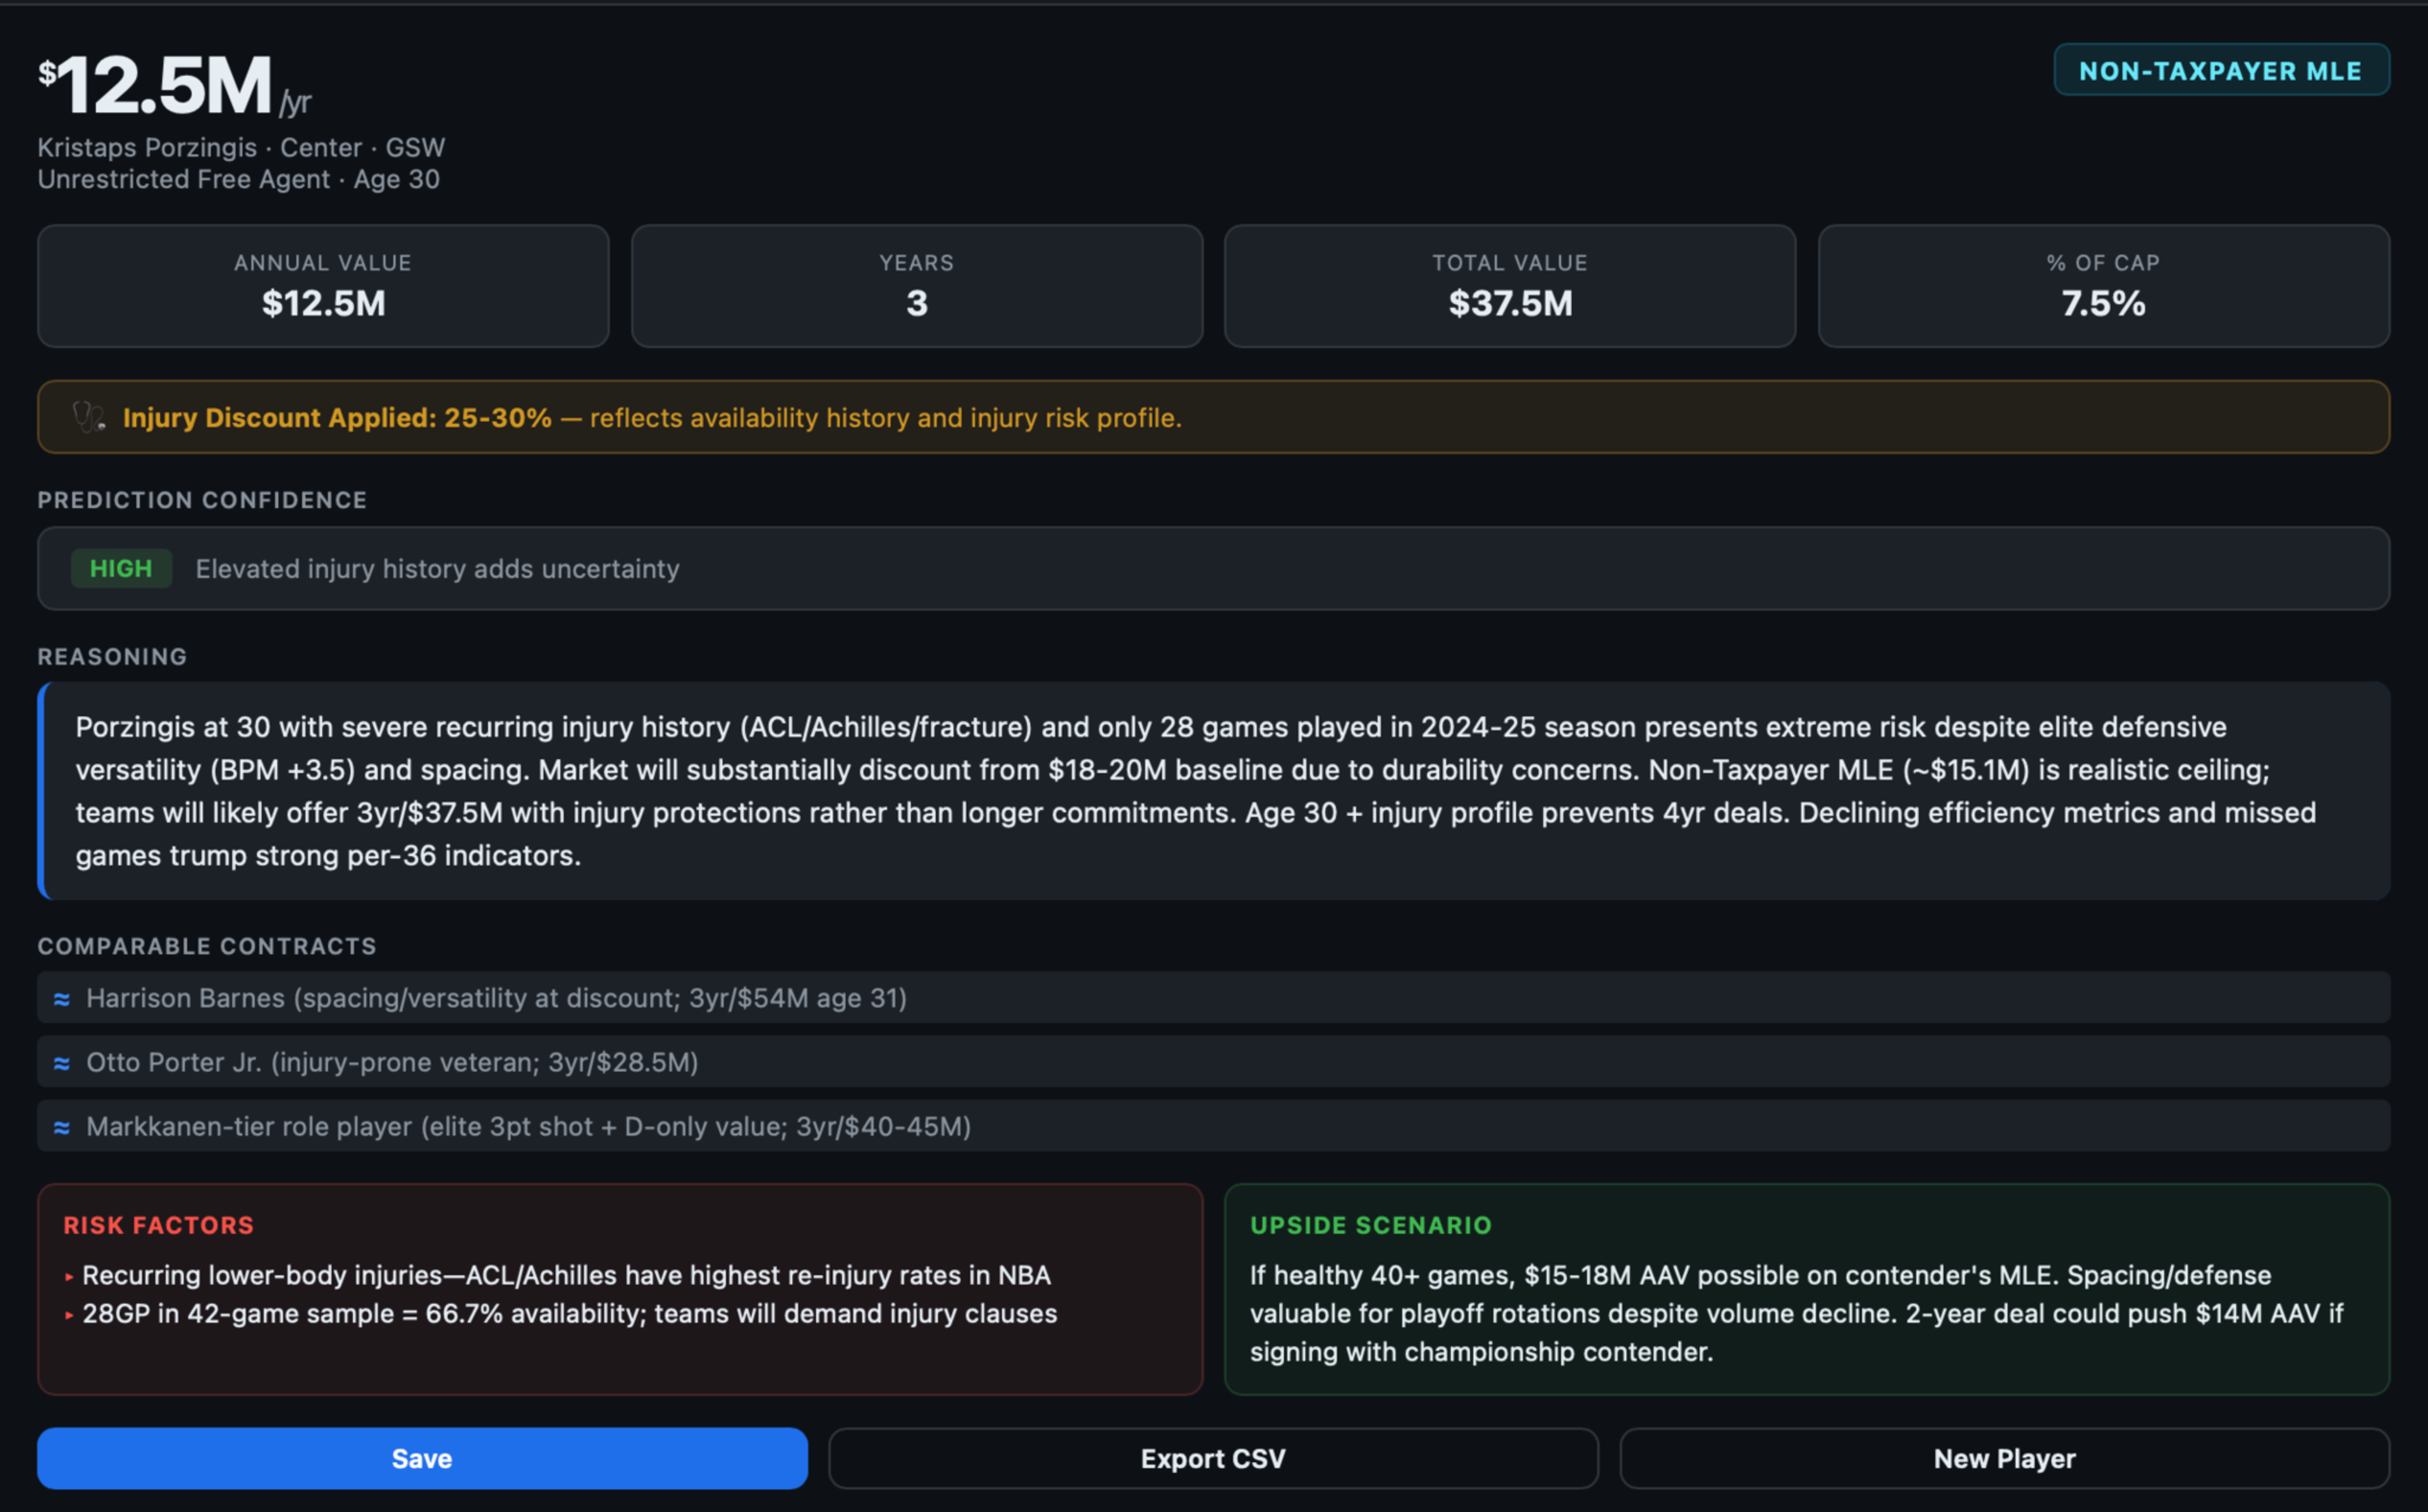The image size is (2428, 1512).
Task: Click the approx icon beside Otto Porter Jr.
Action: (62, 1063)
